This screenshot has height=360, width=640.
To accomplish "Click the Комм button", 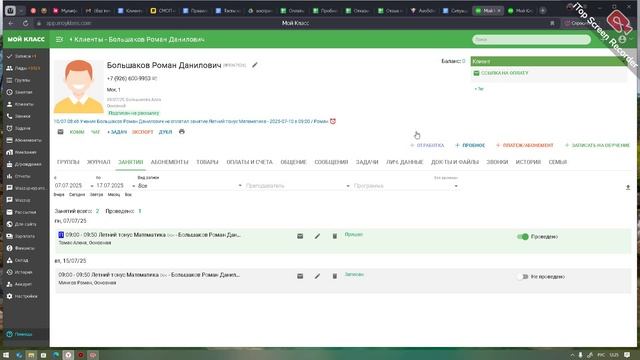I will coord(77,132).
